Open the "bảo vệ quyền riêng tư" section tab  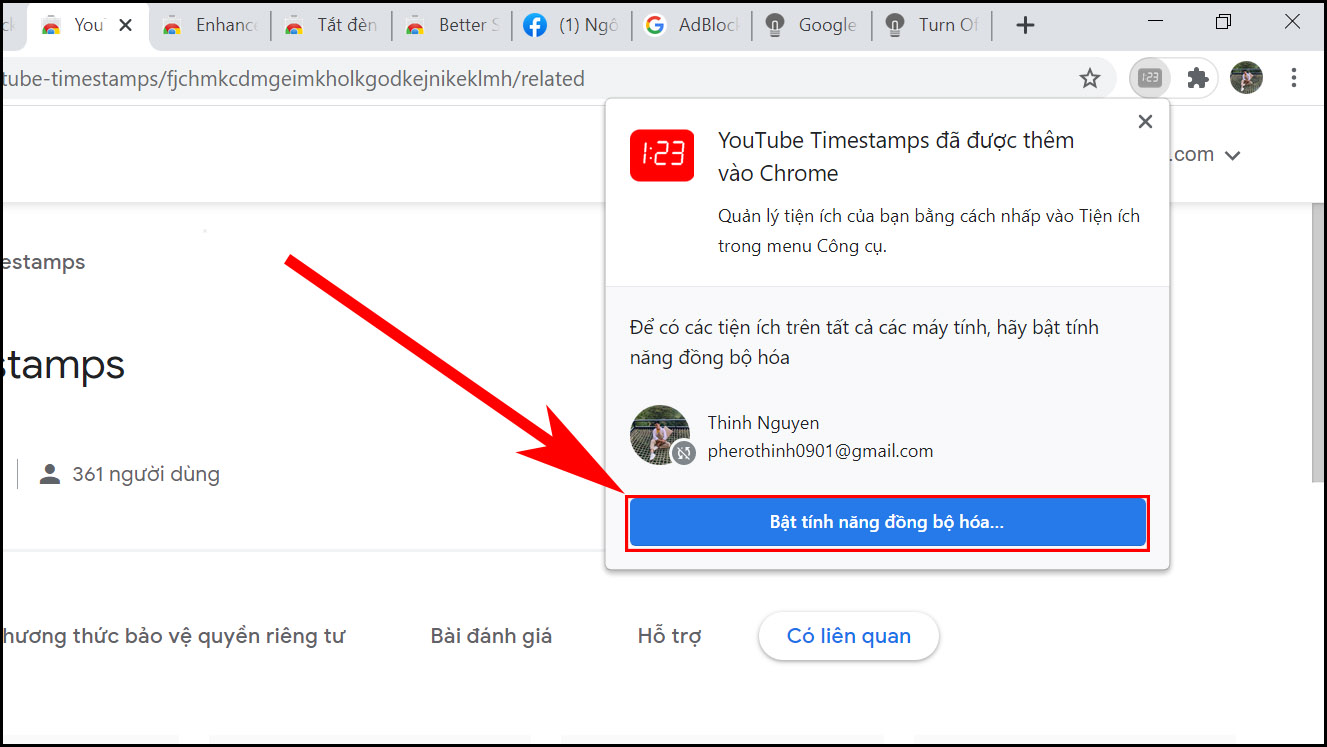point(172,636)
